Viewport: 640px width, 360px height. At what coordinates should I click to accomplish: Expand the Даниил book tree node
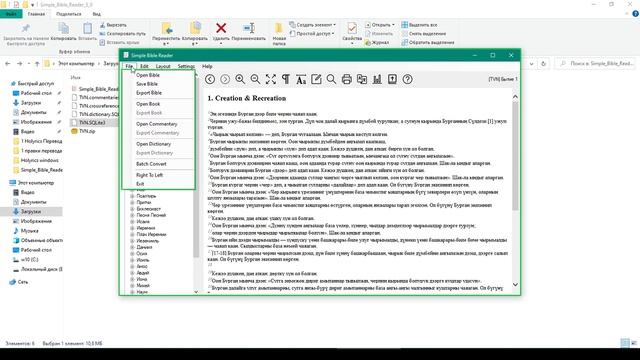pyautogui.click(x=132, y=247)
